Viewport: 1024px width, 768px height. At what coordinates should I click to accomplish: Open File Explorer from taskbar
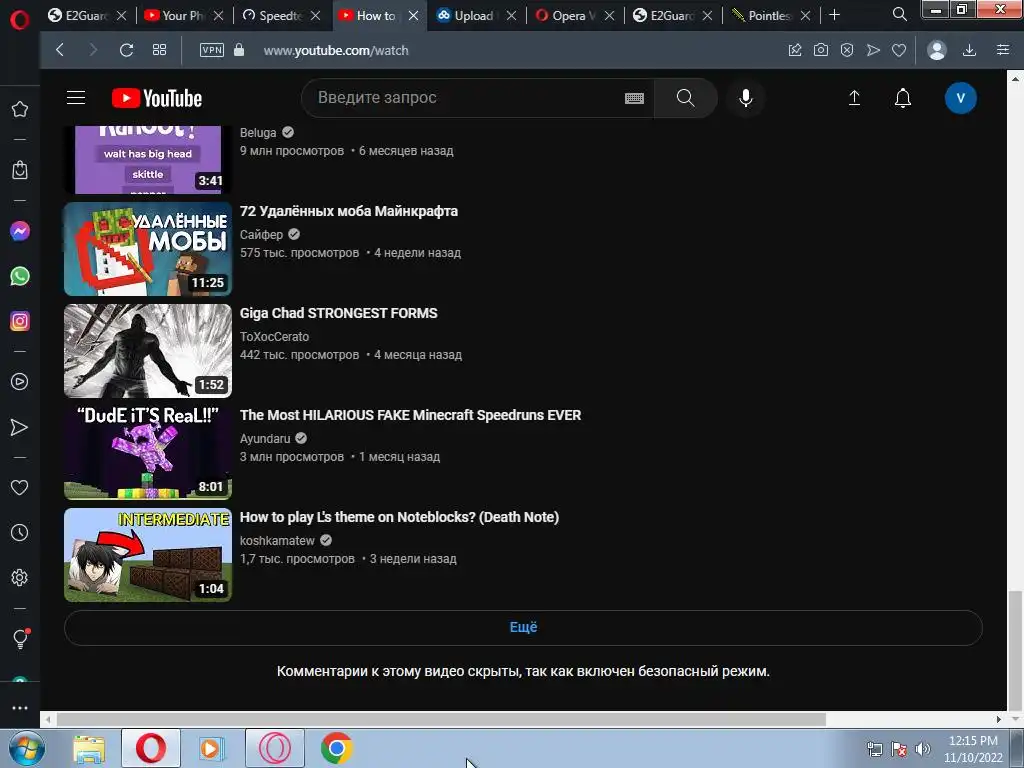[89, 749]
